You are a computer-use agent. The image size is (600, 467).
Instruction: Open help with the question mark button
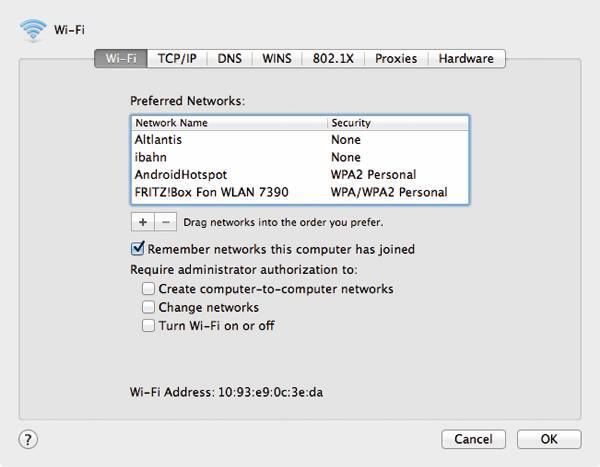28,439
